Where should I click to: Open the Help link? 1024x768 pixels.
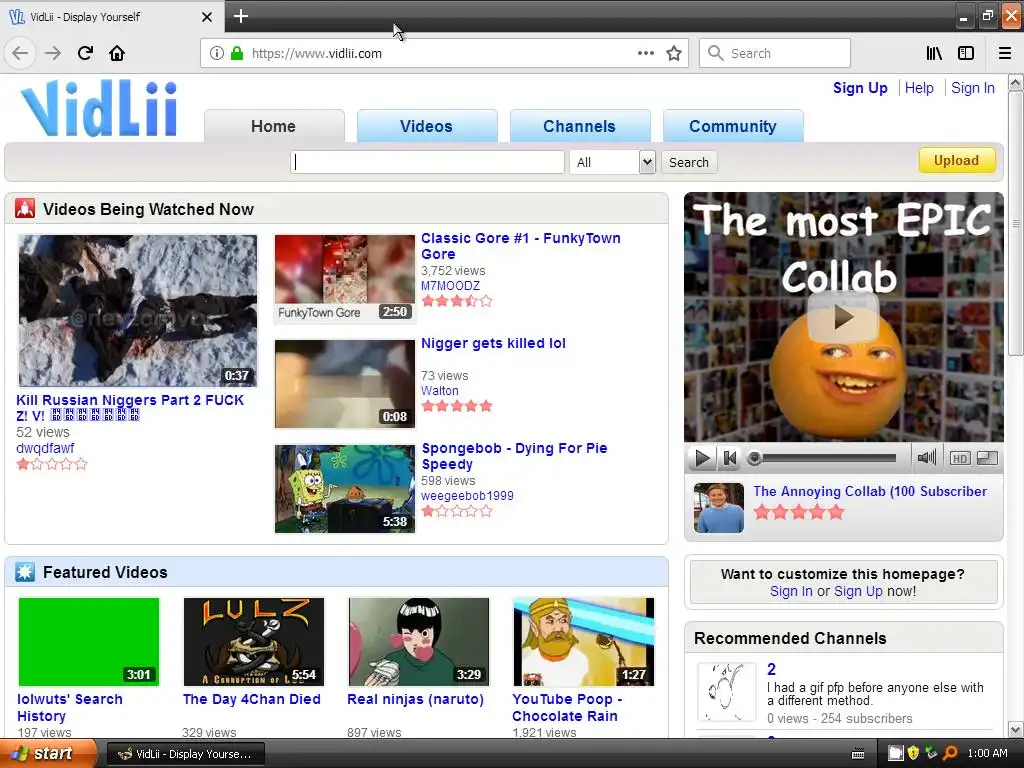pos(919,88)
